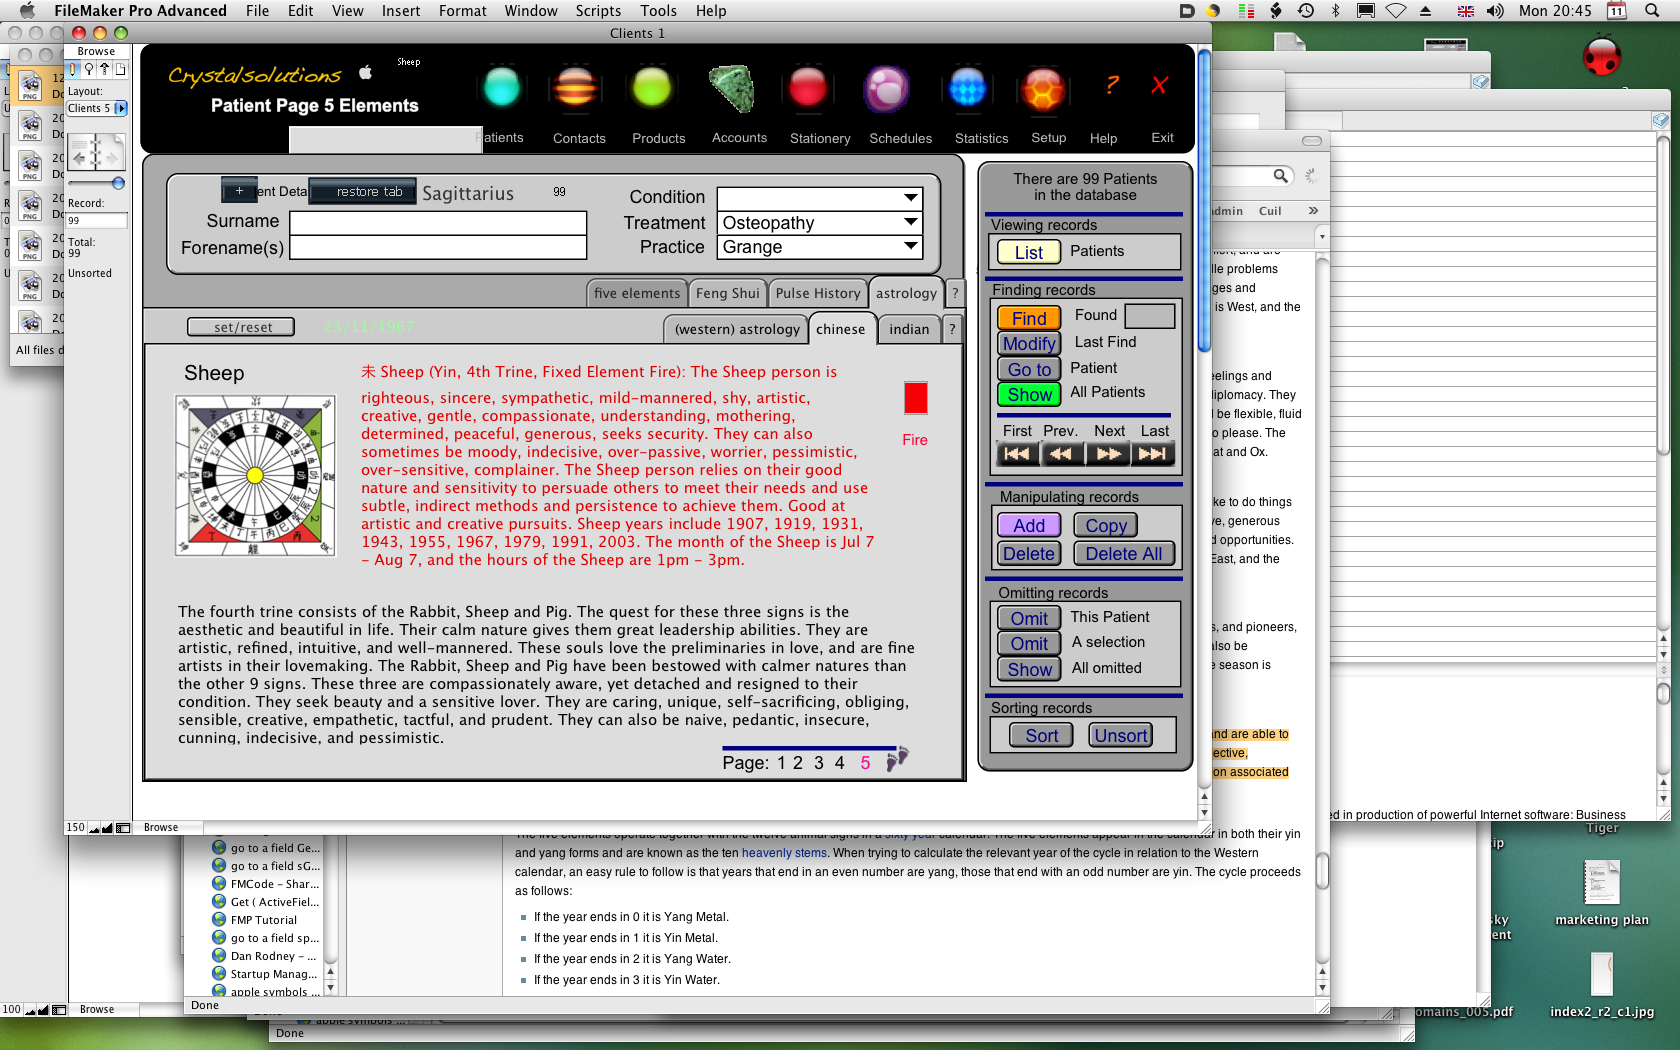Click the Sort button
Image resolution: width=1680 pixels, height=1050 pixels.
1041,735
